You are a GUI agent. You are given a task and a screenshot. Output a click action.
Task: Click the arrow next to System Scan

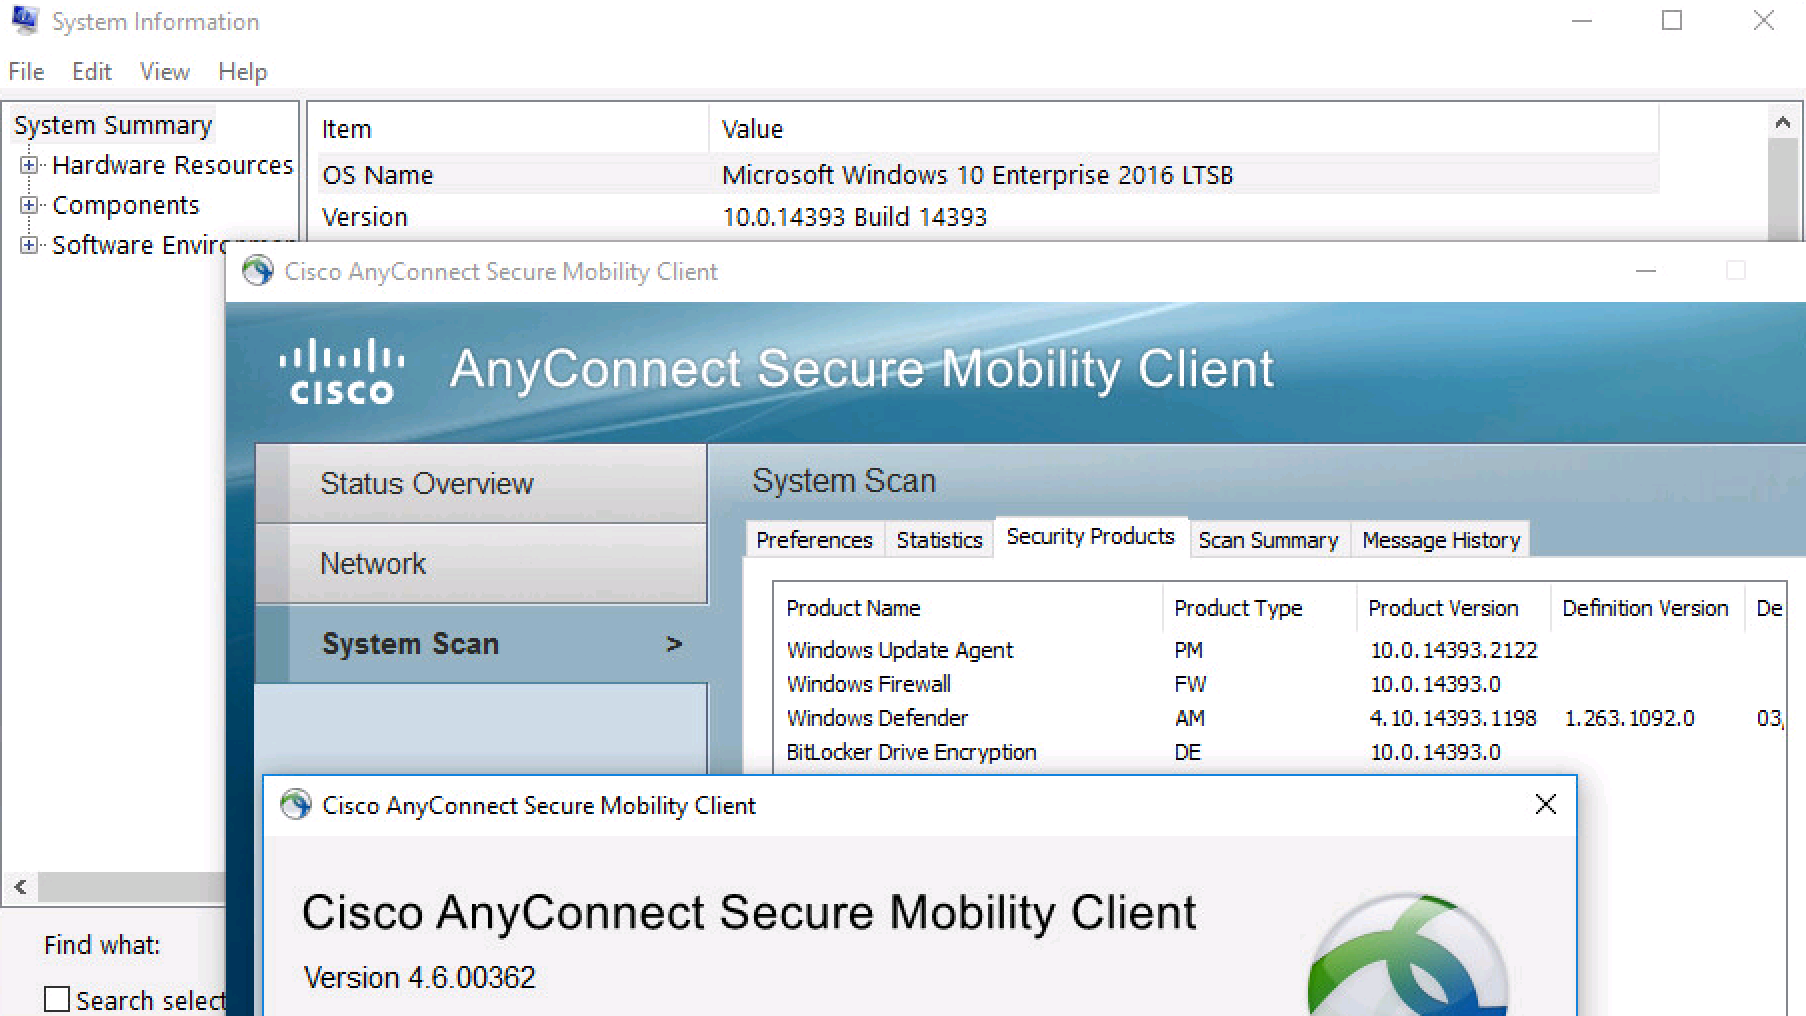[x=674, y=644]
